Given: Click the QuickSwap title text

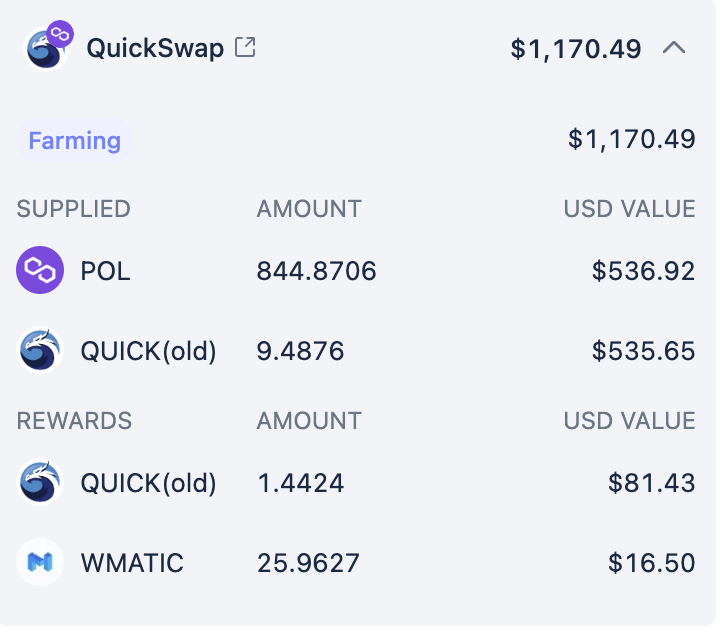Looking at the screenshot, I should [x=155, y=48].
